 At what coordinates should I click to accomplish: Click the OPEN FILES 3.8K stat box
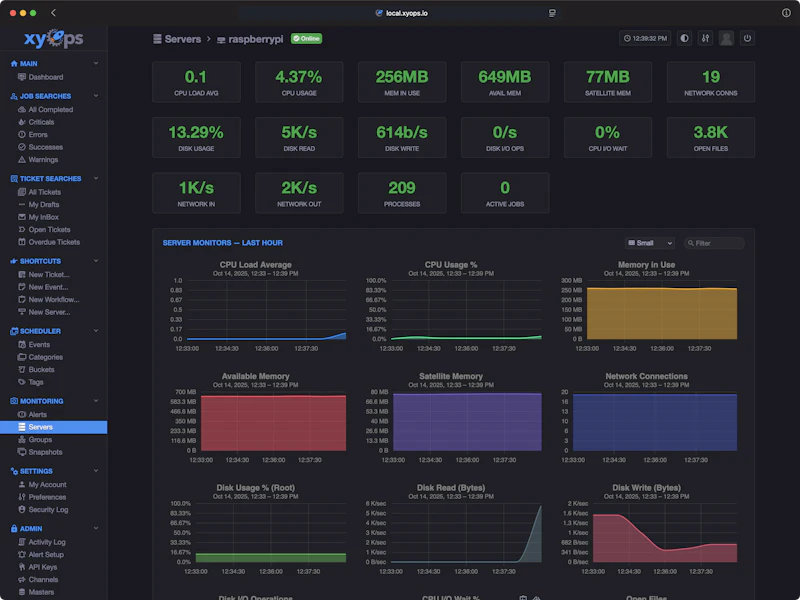coord(711,137)
